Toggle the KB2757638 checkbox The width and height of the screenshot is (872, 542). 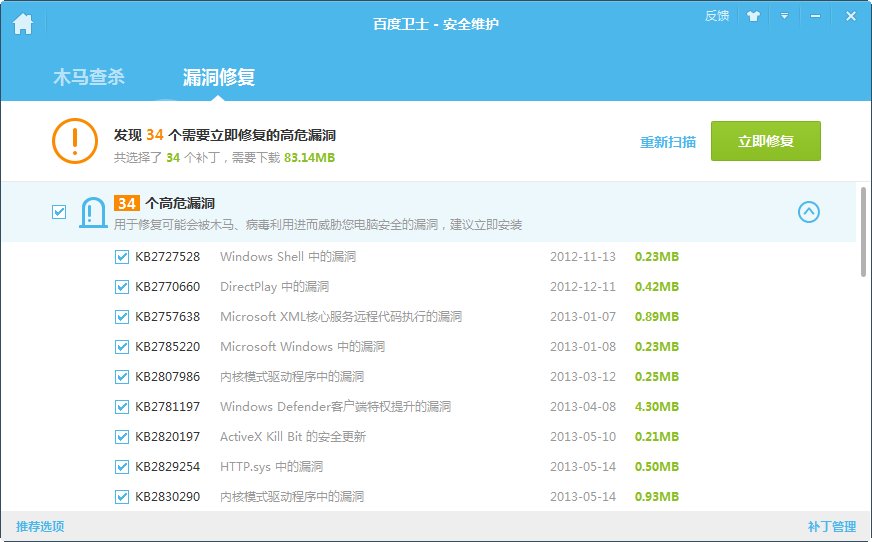tap(122, 317)
